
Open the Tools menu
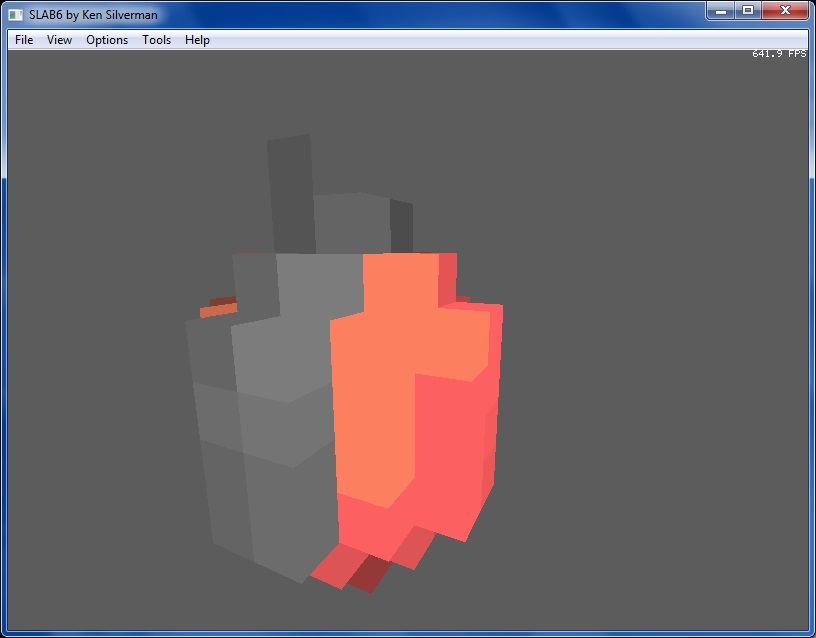click(x=156, y=40)
